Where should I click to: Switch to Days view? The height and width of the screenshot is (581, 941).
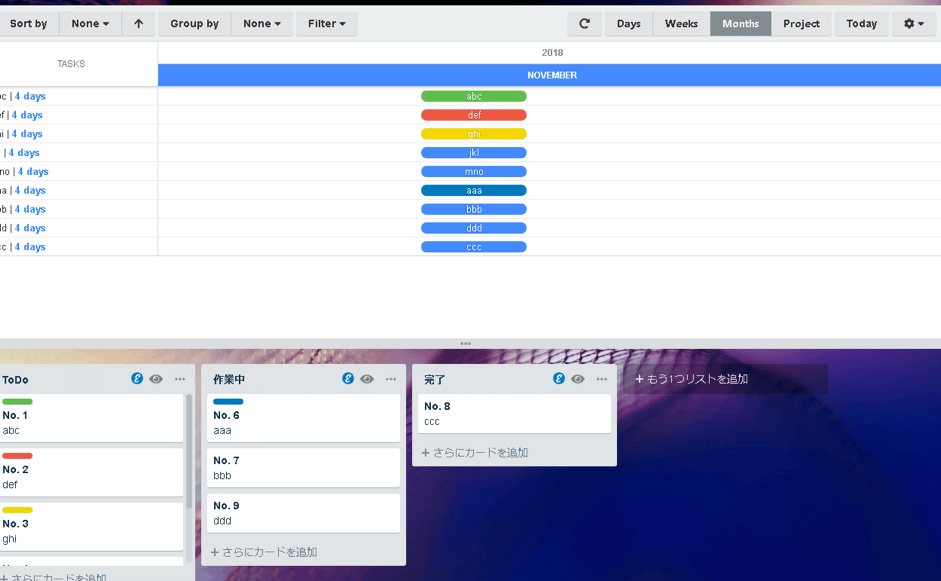click(628, 24)
